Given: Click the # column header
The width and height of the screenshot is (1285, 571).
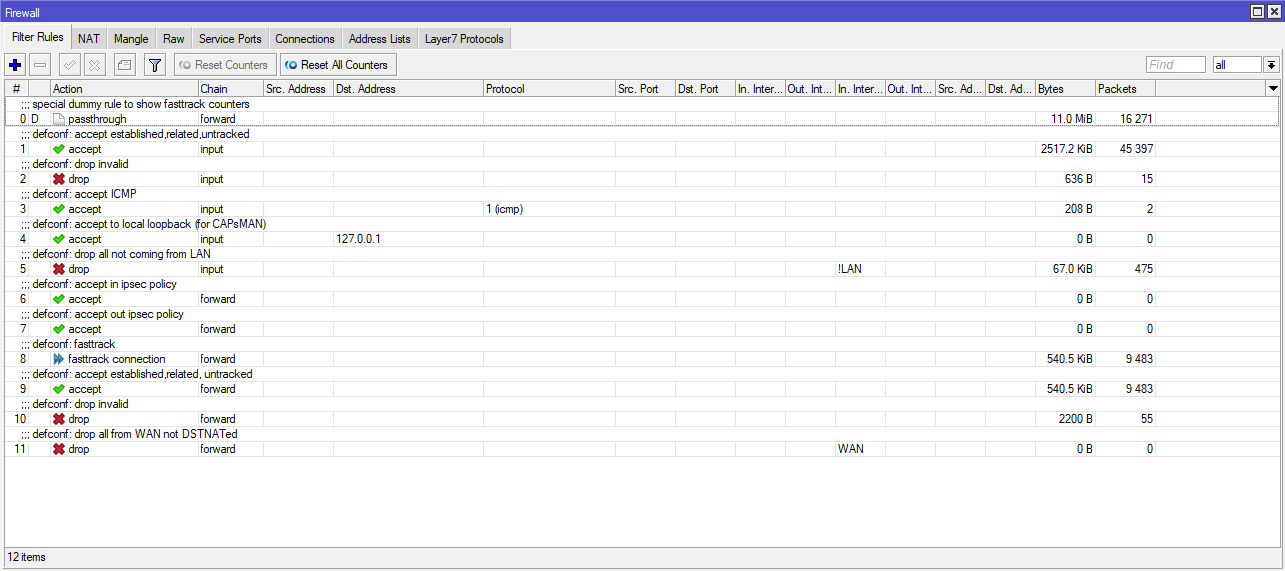Looking at the screenshot, I should click(x=17, y=89).
